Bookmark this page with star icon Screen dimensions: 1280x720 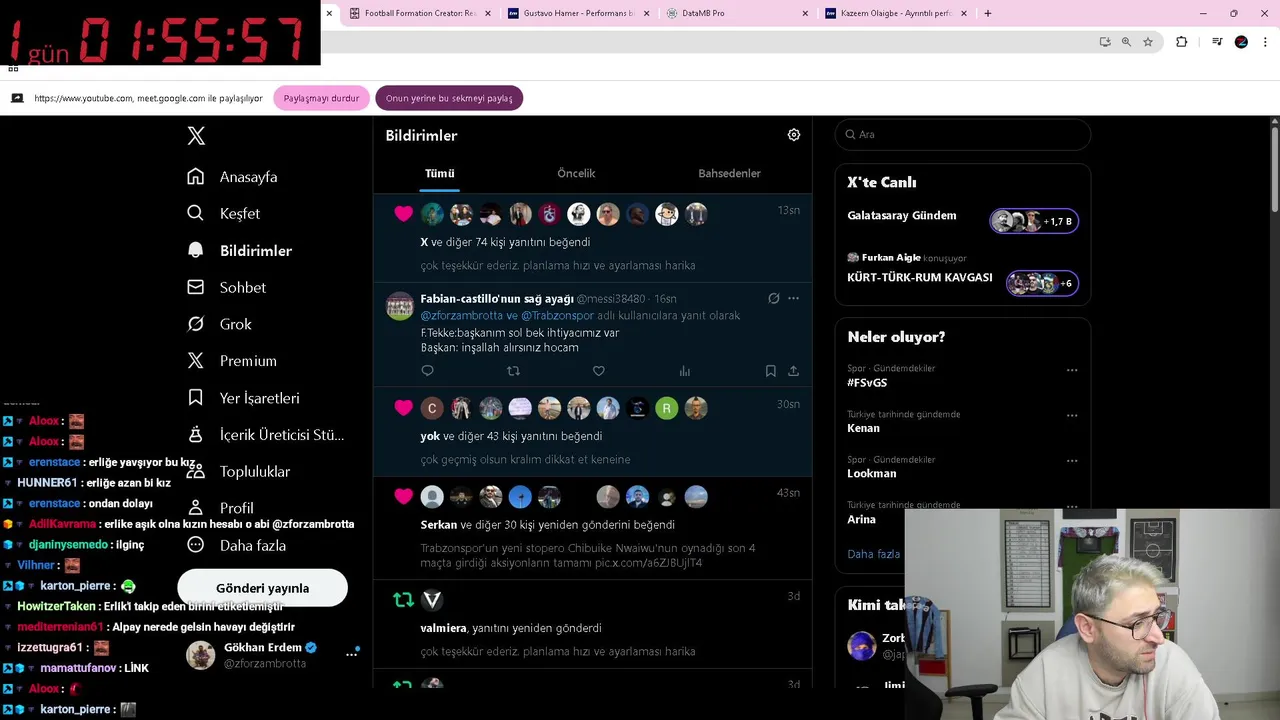[x=1148, y=42]
